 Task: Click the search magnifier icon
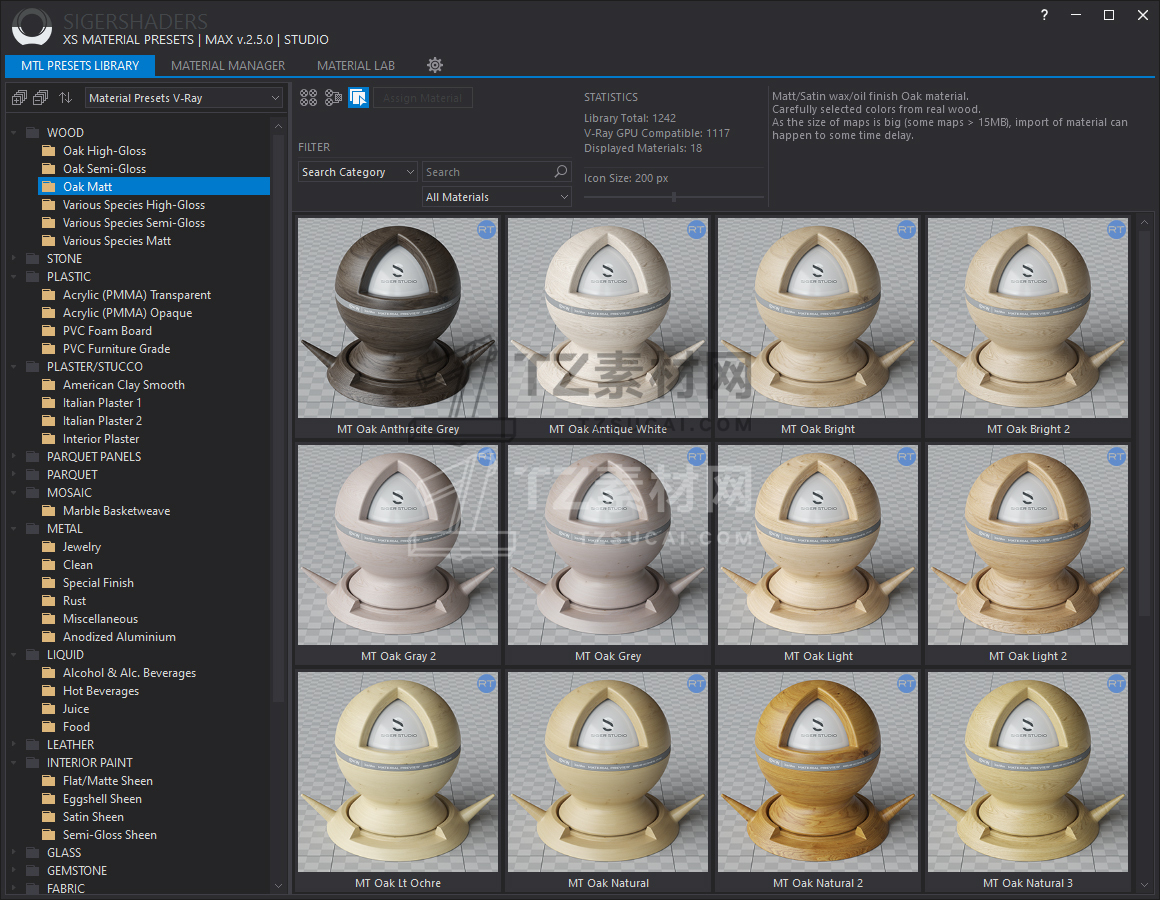[x=561, y=172]
